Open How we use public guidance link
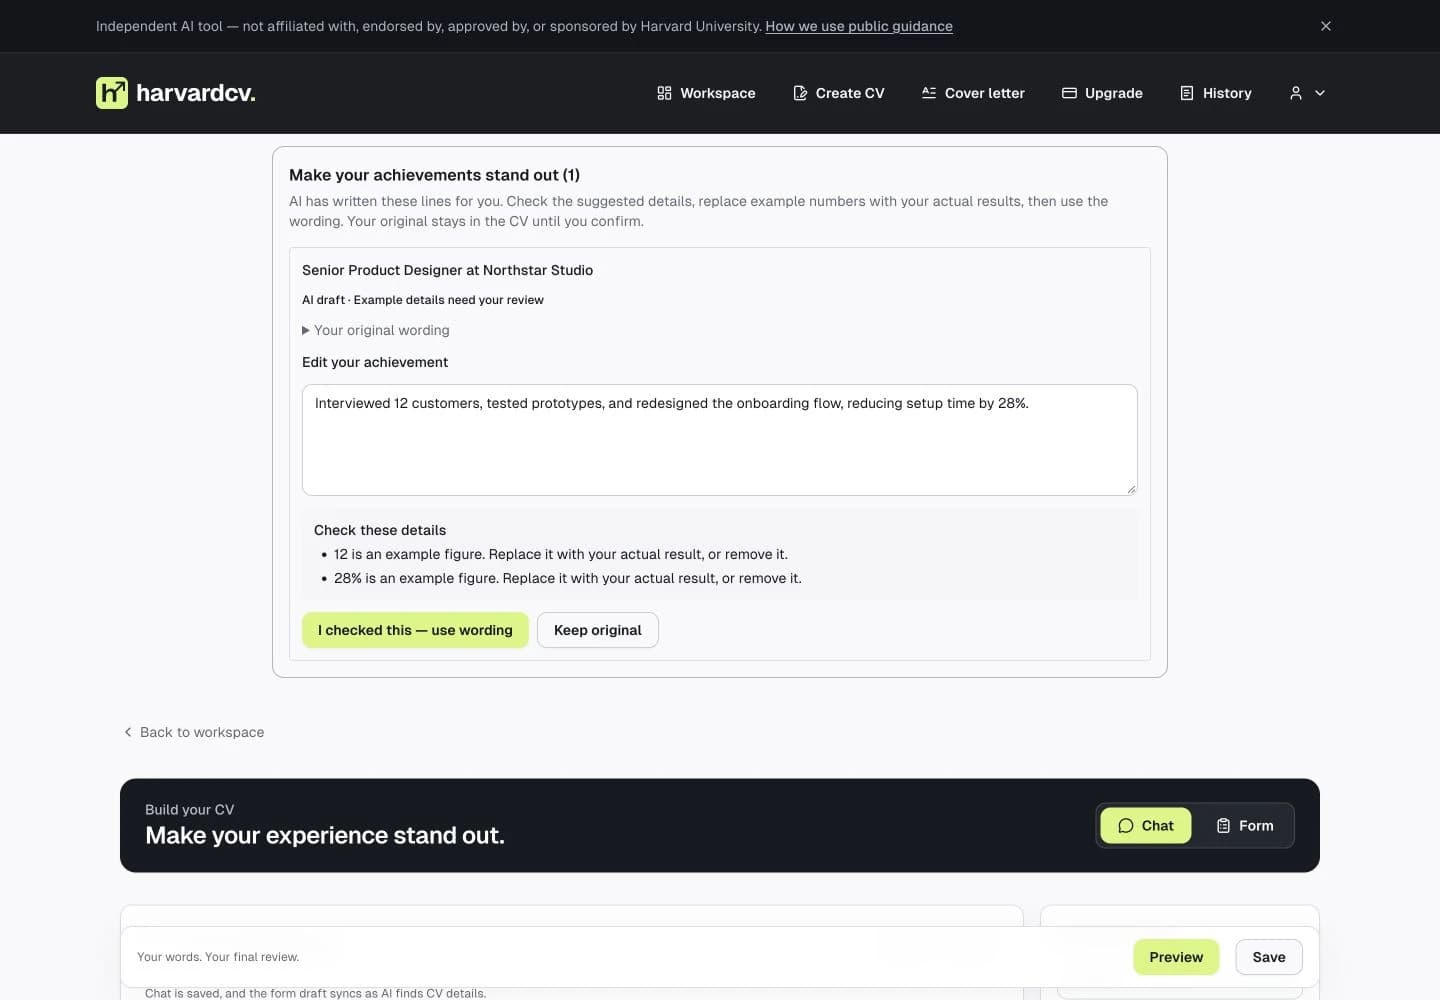The height and width of the screenshot is (1000, 1440). (859, 26)
